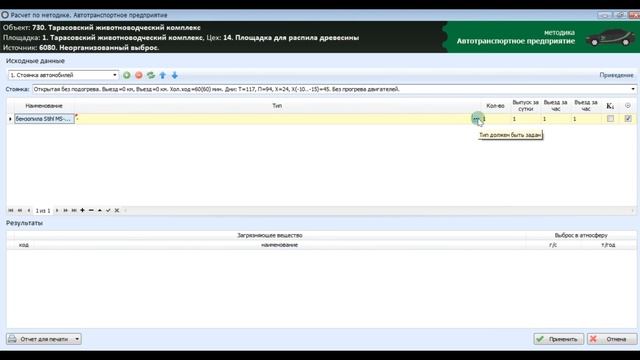Cancel edit with navigator X
This screenshot has height=360, width=640.
coord(117,210)
